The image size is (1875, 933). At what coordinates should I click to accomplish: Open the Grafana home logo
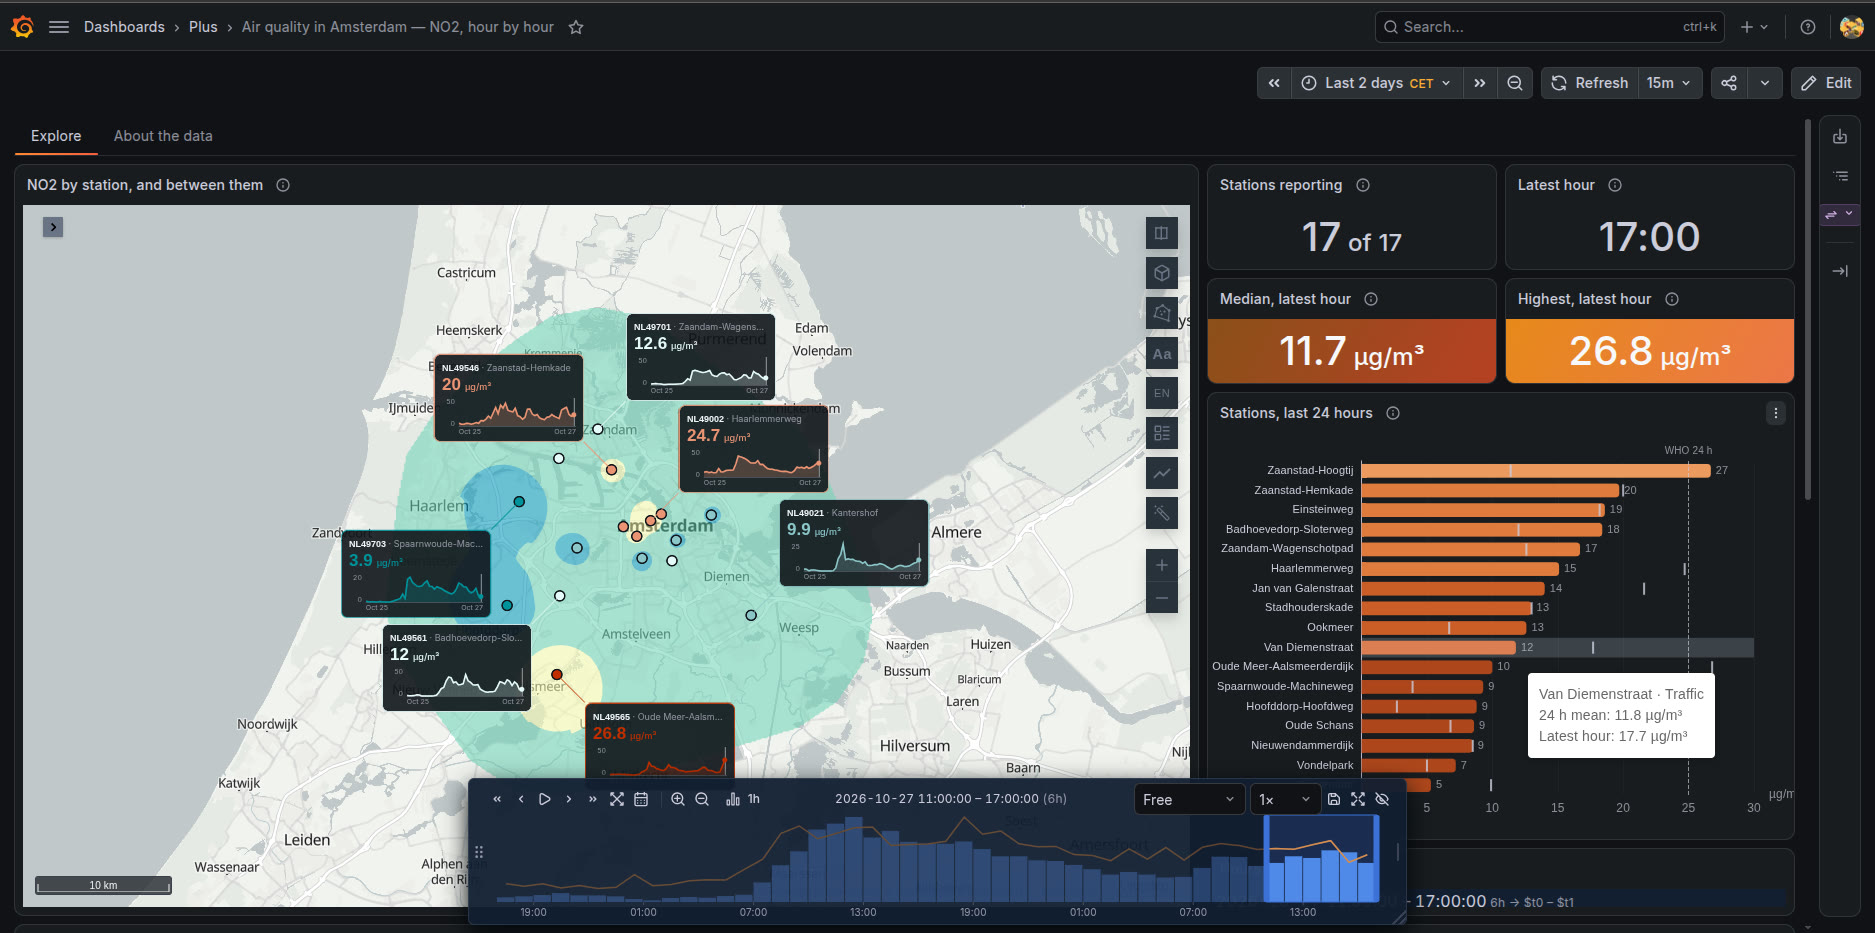coord(22,27)
